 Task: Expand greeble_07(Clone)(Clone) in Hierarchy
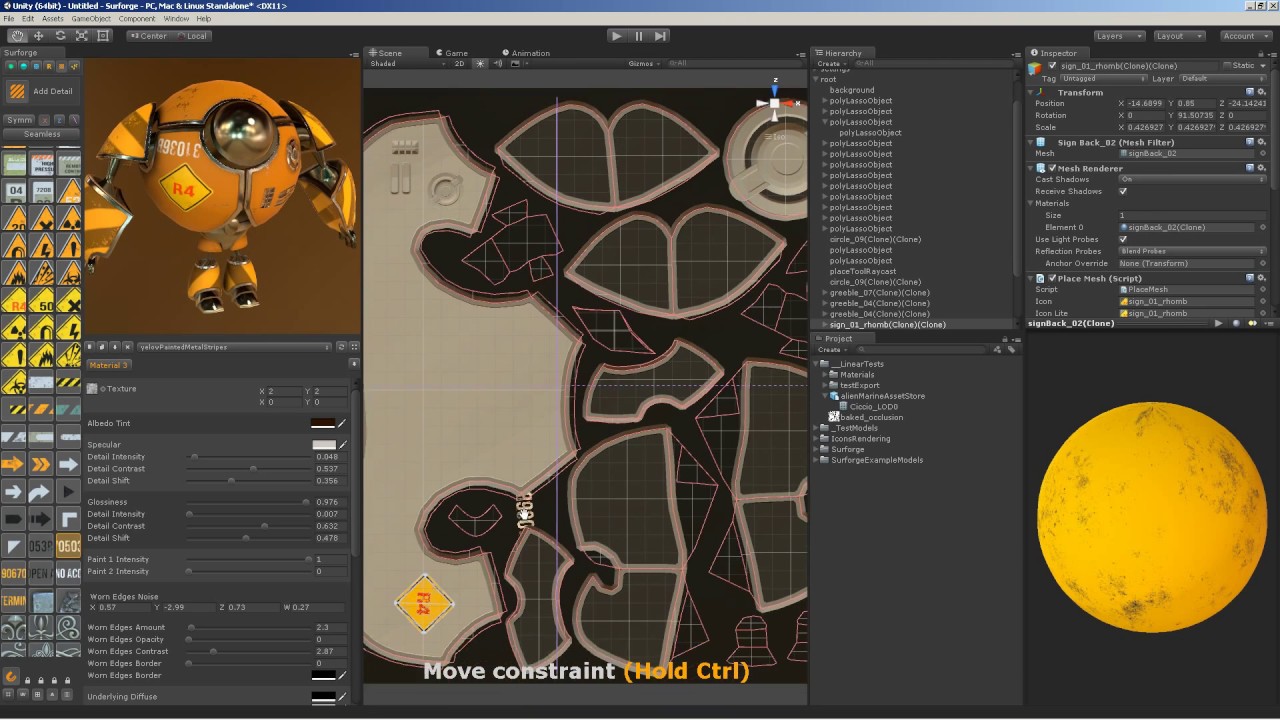(x=825, y=293)
